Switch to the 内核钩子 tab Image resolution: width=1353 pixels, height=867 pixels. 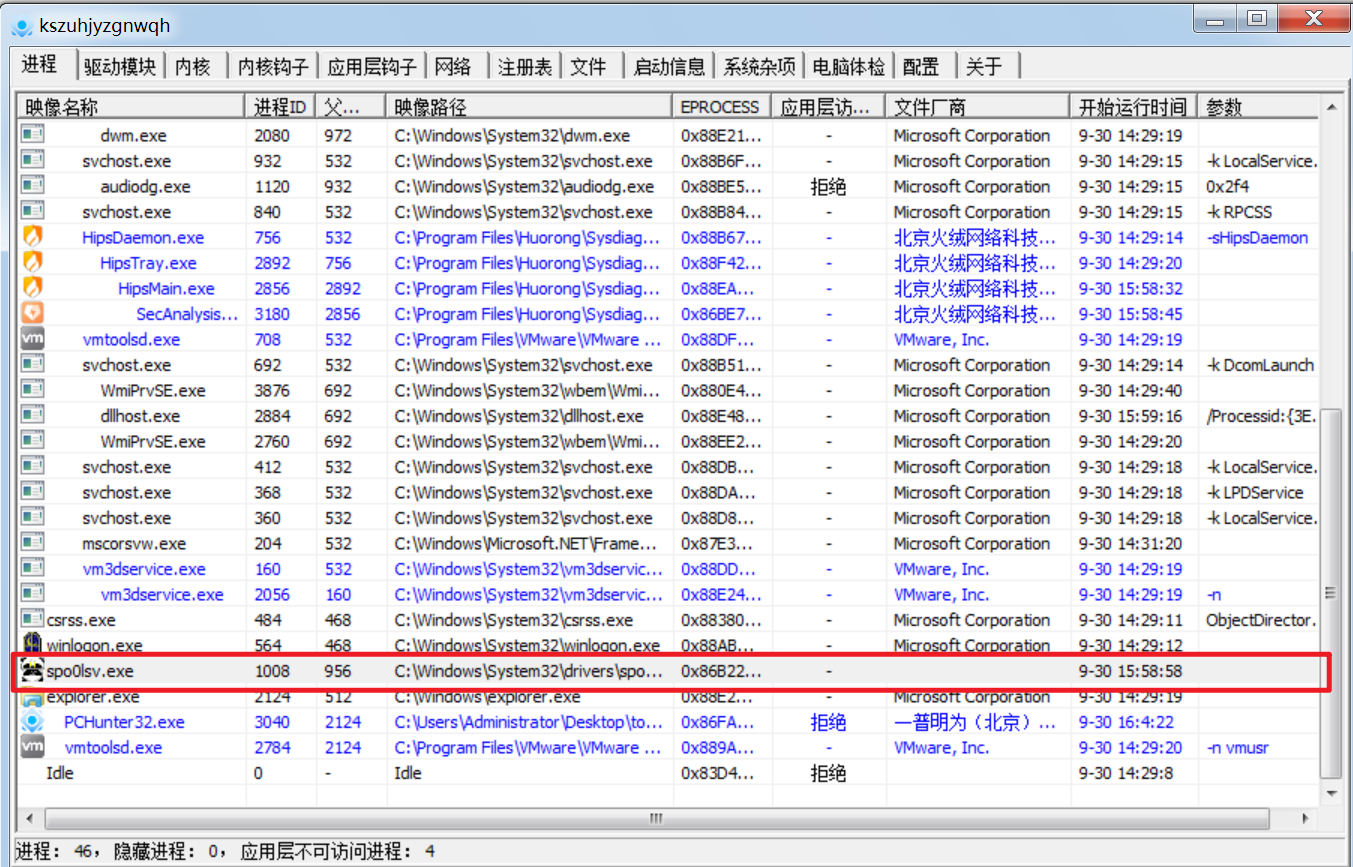coord(273,67)
